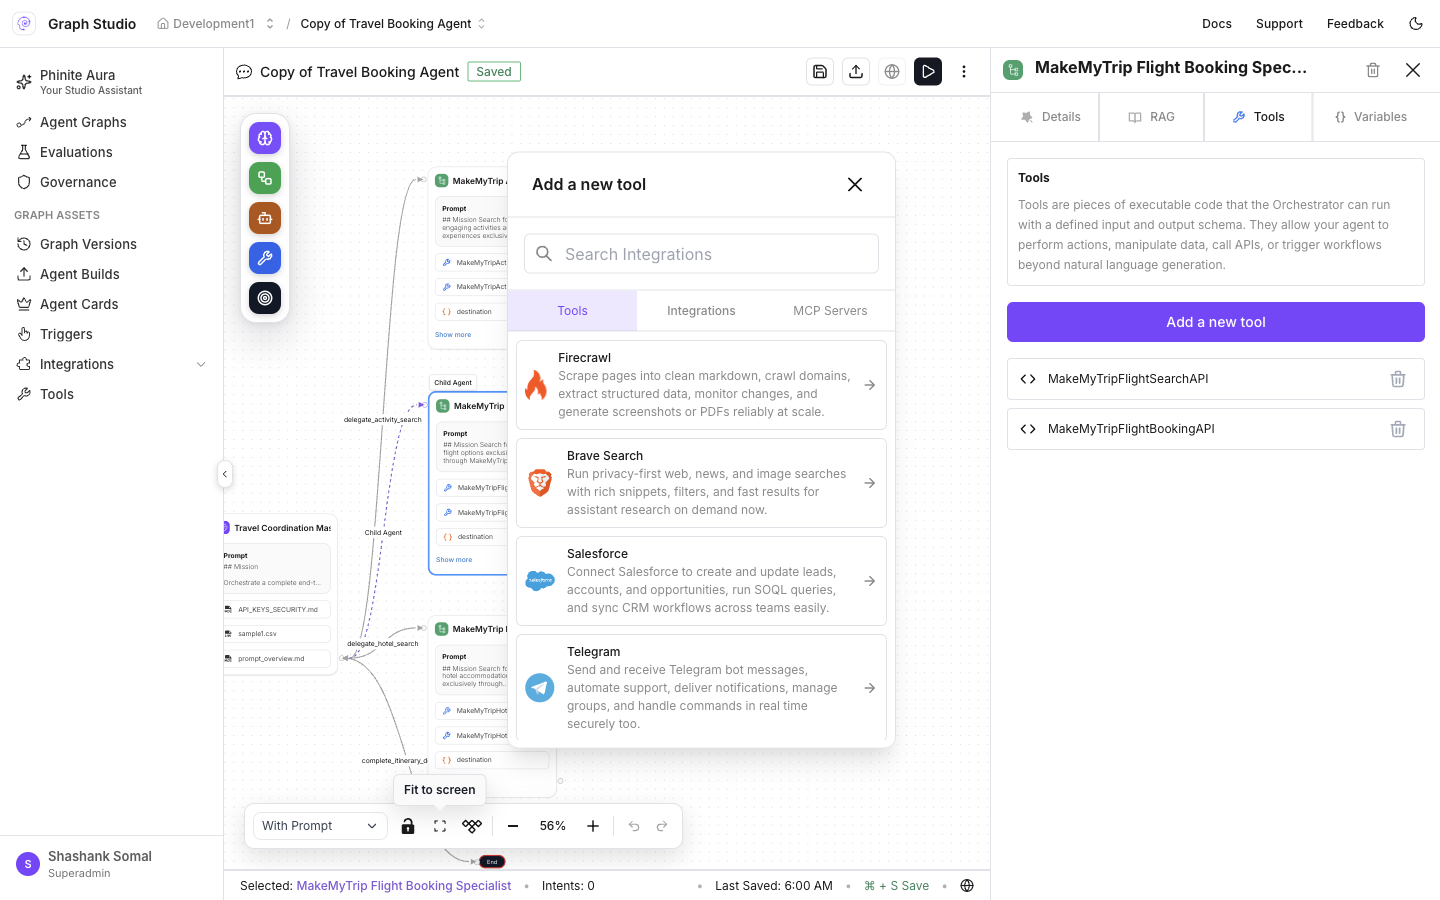This screenshot has height=900, width=1440.
Task: Open the Salesforce tool entry
Action: coord(701,581)
